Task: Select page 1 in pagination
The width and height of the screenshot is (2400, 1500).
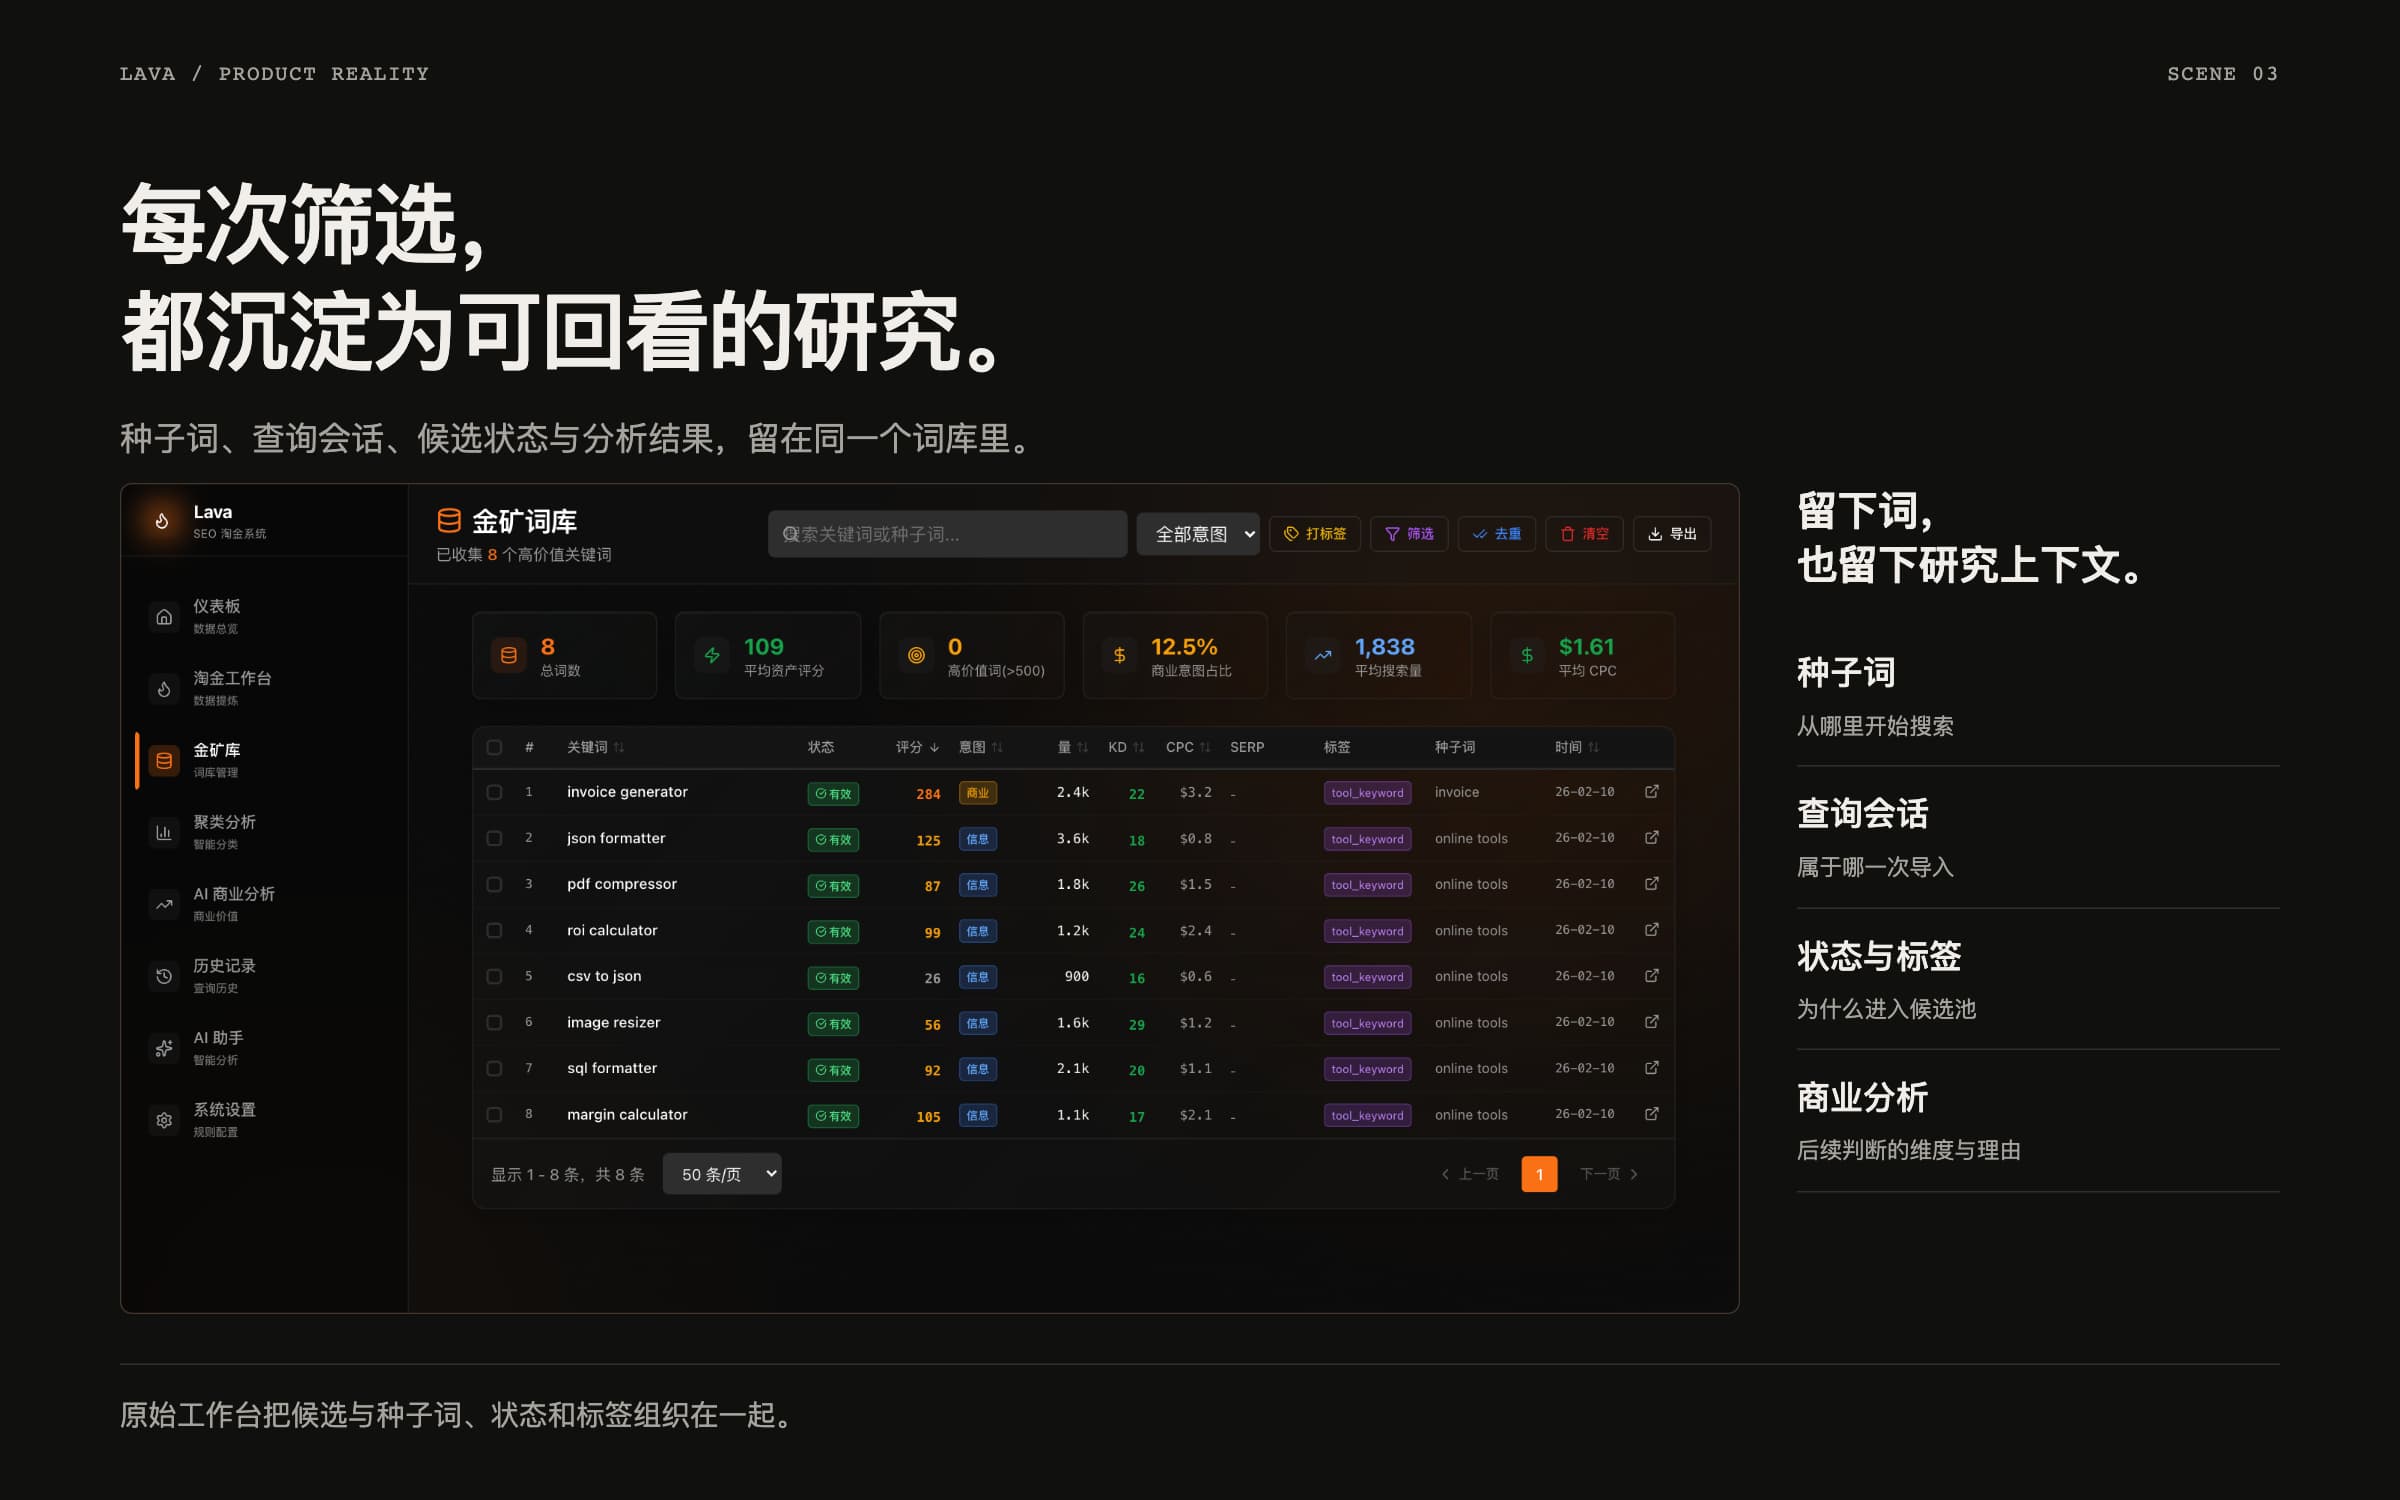Action: click(x=1539, y=1174)
